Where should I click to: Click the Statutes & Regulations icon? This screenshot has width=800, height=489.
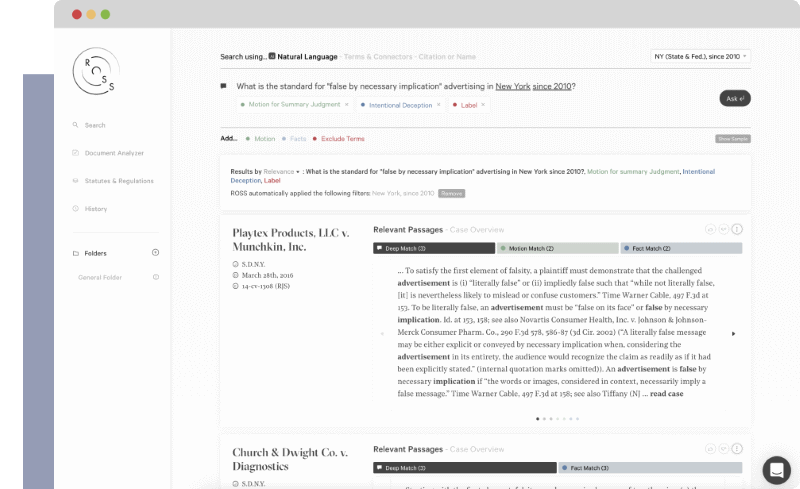click(x=76, y=180)
